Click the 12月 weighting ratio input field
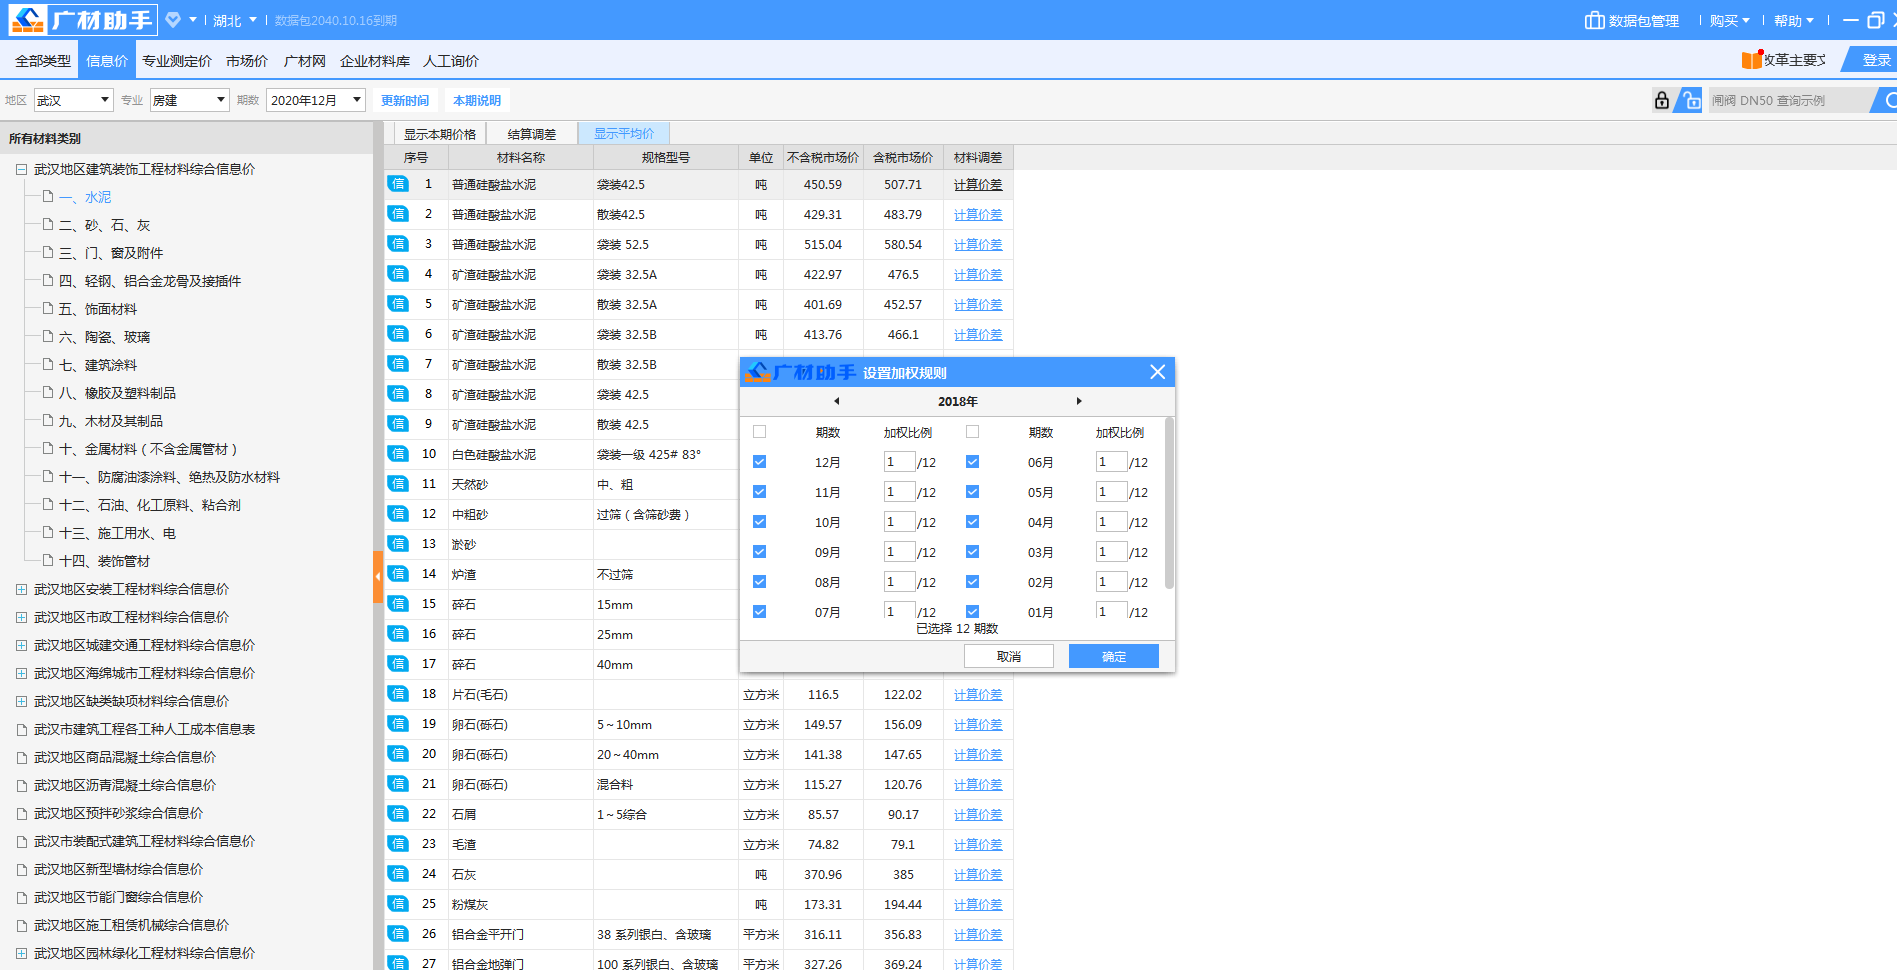The width and height of the screenshot is (1897, 970). click(x=899, y=461)
